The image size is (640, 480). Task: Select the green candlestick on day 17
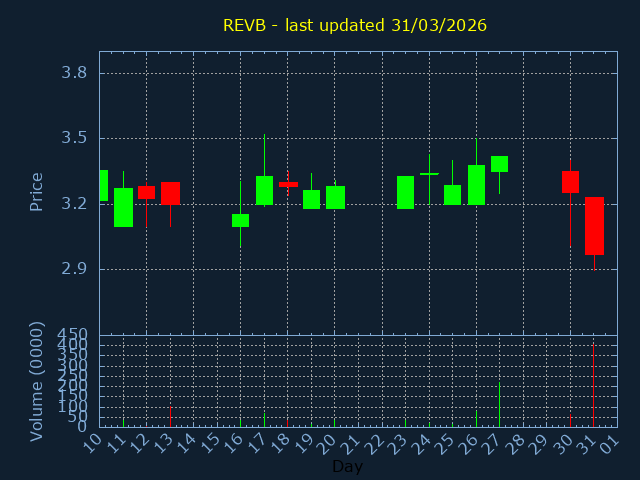[x=264, y=190]
